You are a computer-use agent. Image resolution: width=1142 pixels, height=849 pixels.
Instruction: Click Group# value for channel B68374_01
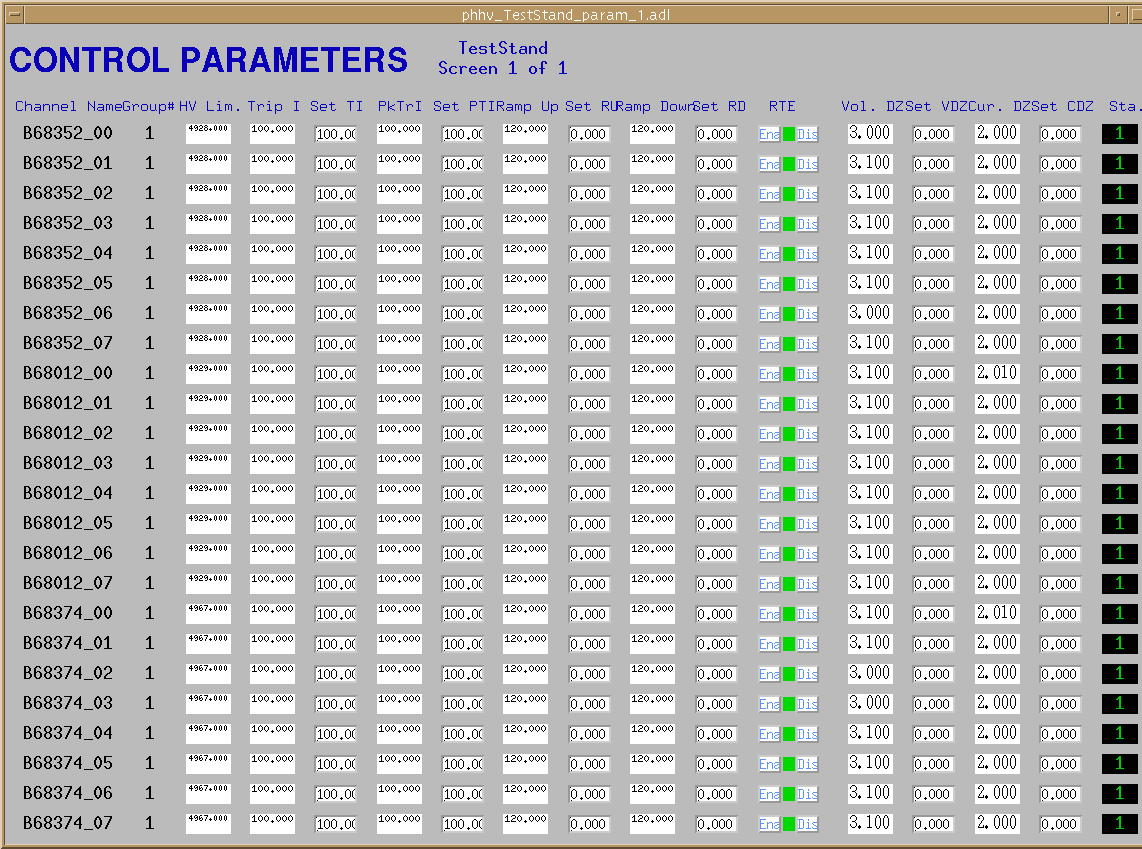point(149,644)
